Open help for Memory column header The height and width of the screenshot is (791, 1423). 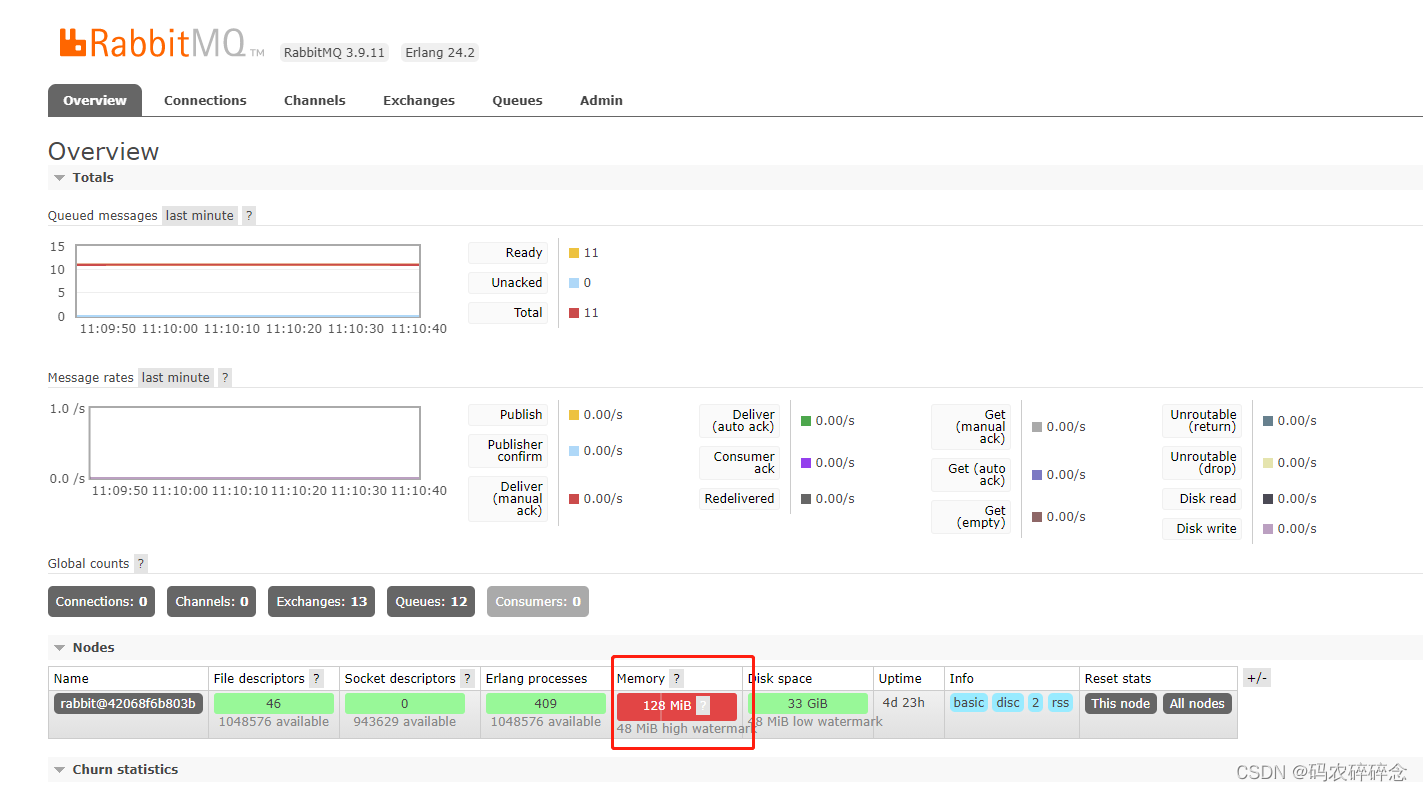[x=677, y=678]
